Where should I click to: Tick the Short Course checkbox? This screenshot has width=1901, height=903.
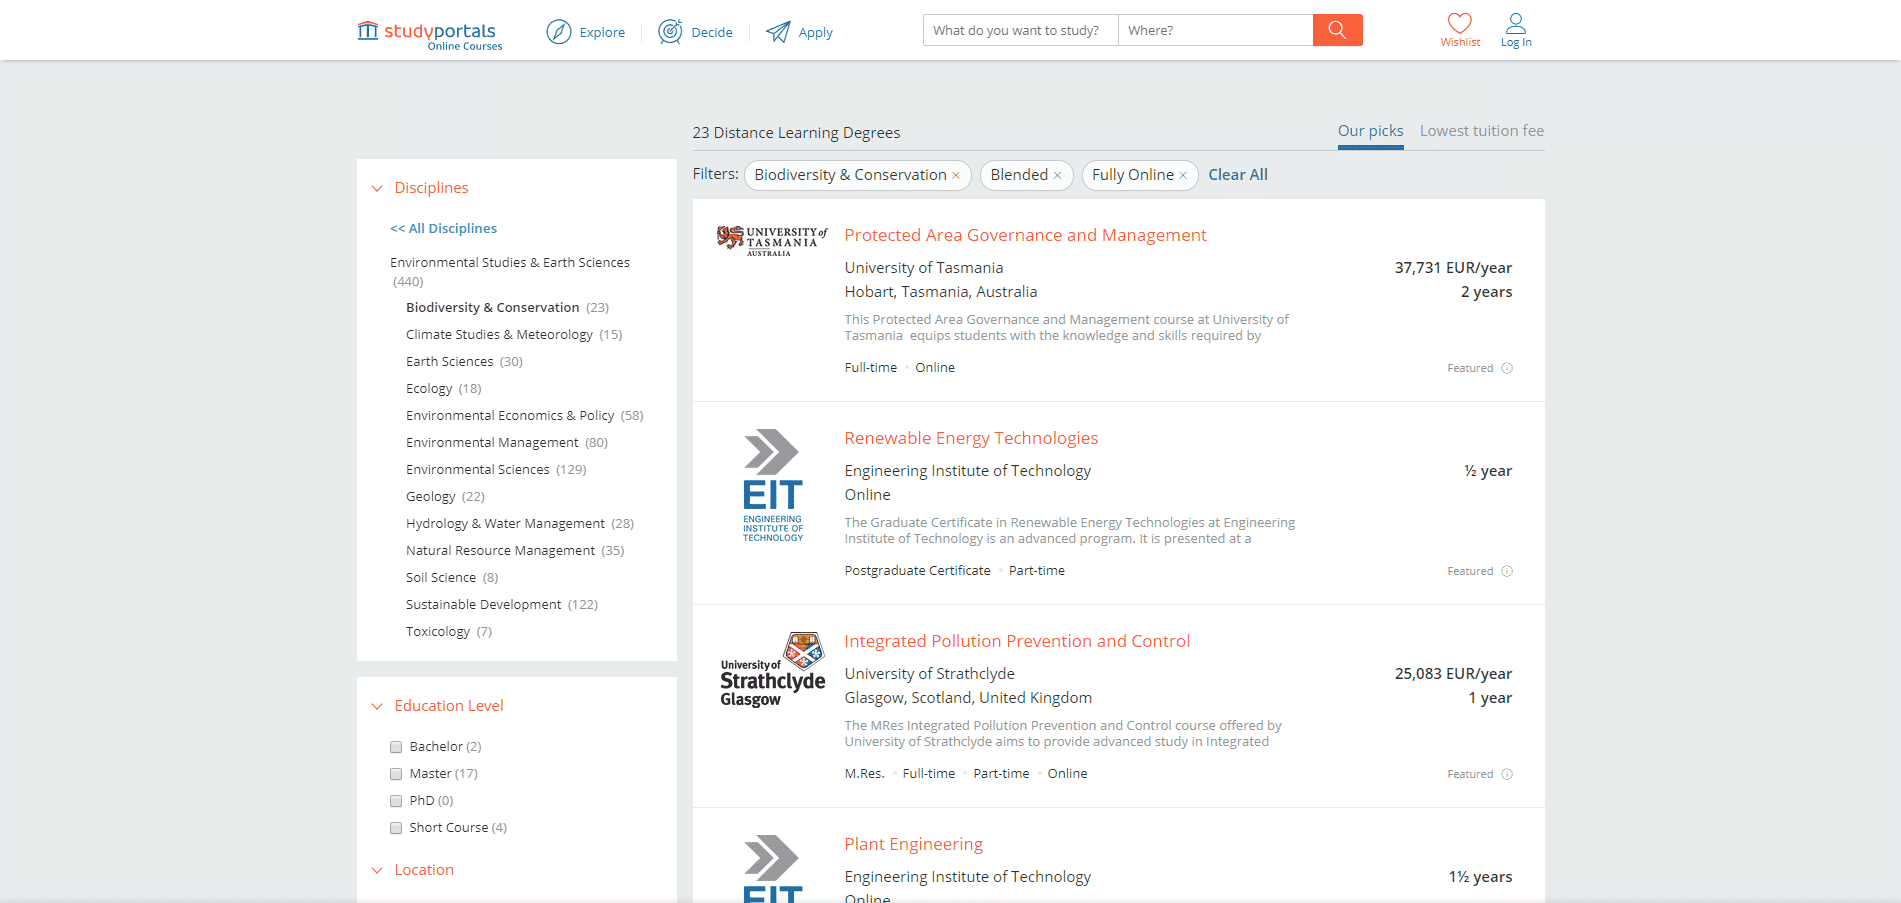396,828
